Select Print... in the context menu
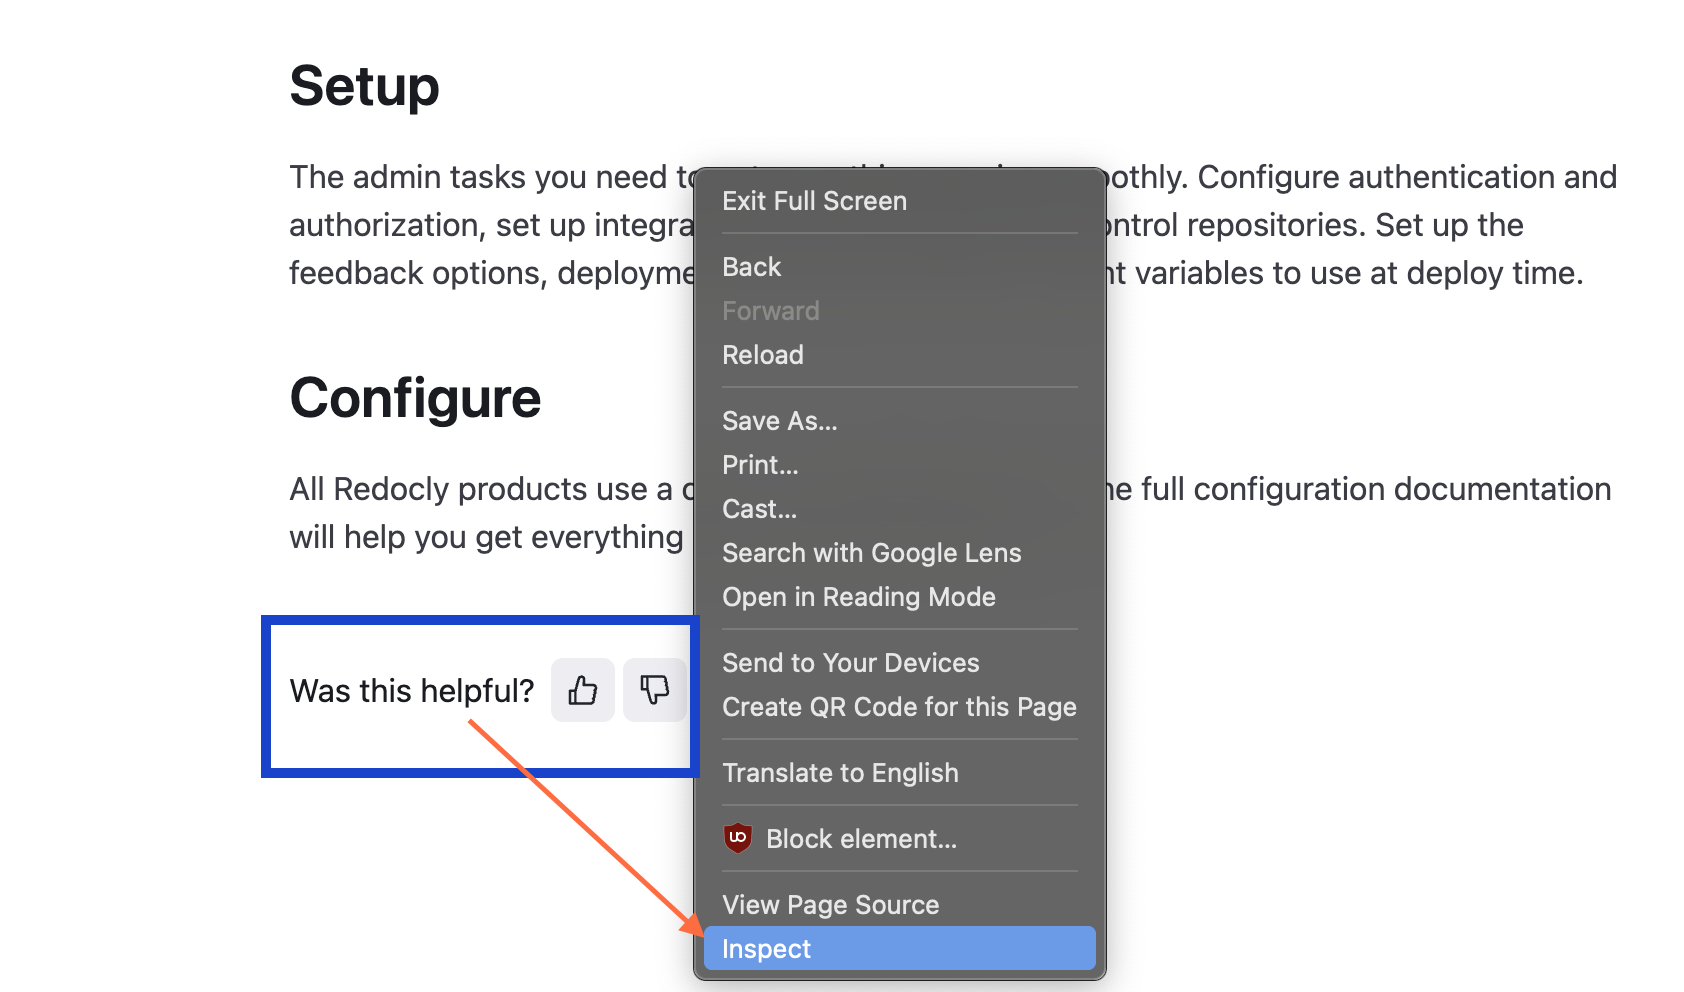 (x=900, y=465)
